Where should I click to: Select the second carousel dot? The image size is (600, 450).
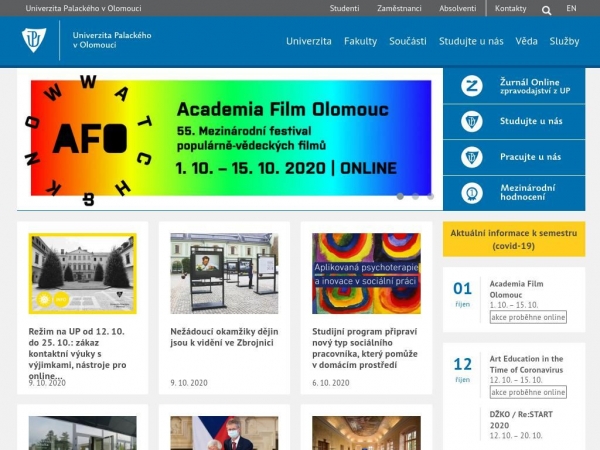tap(416, 196)
